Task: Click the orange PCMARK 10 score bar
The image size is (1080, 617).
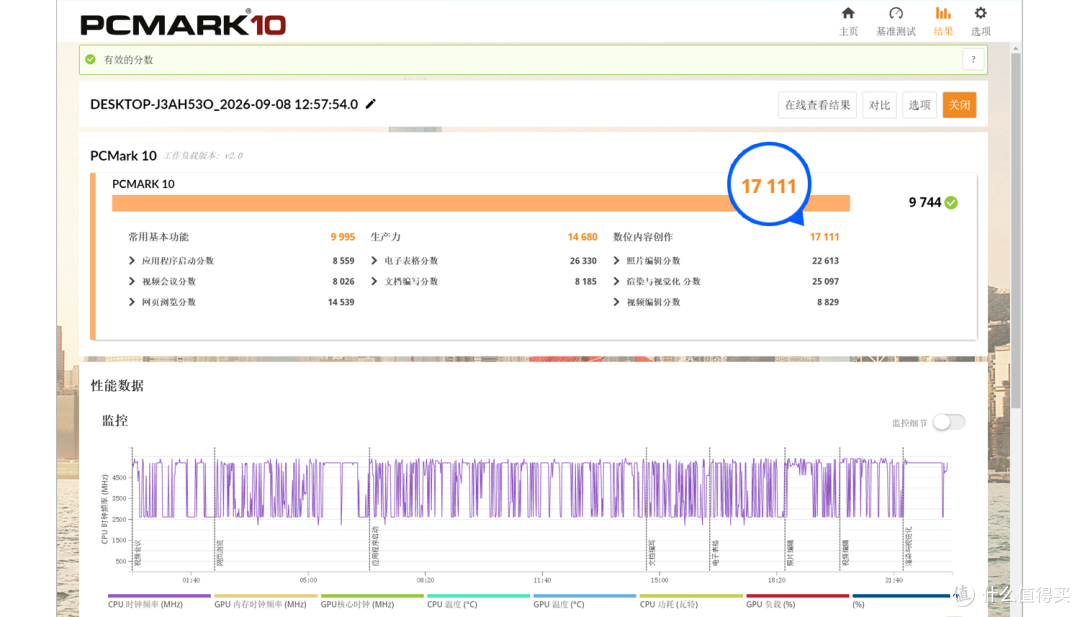Action: (x=481, y=203)
